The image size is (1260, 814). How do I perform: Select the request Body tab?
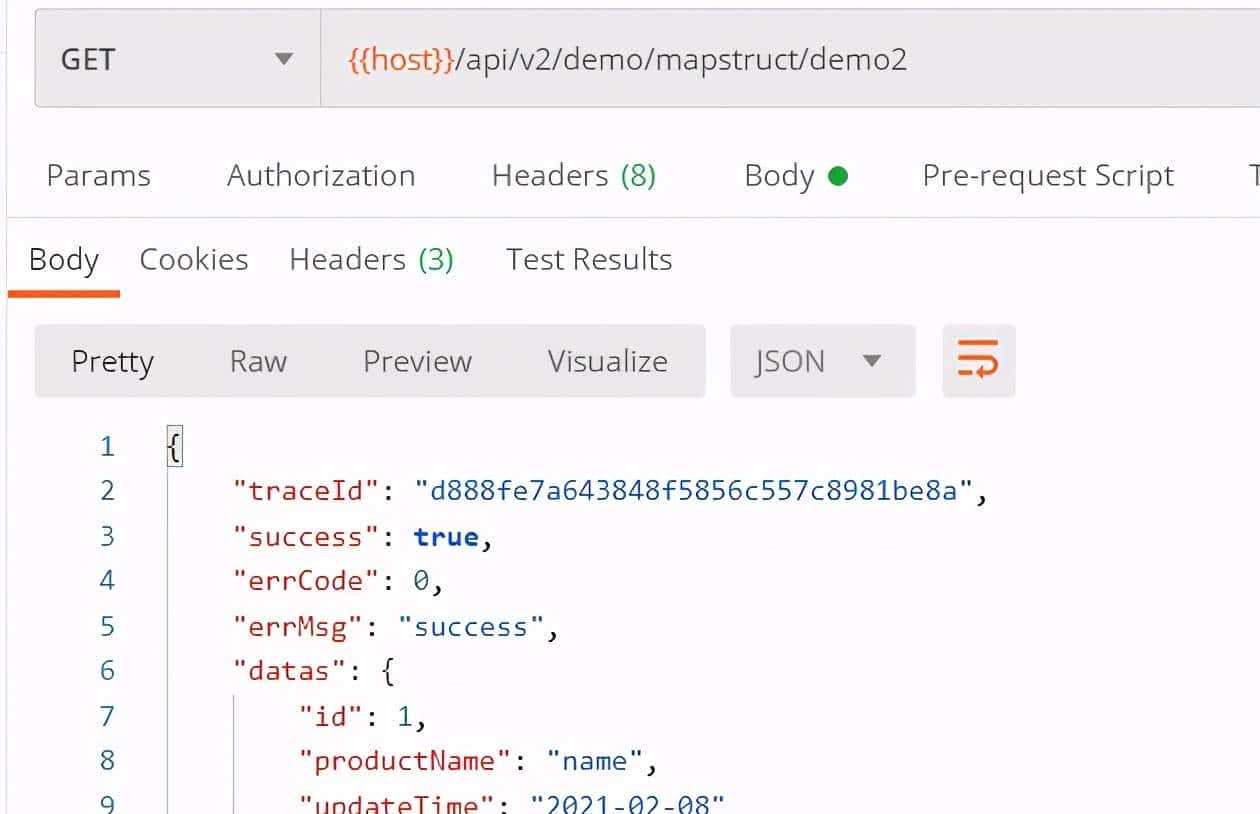coord(779,175)
